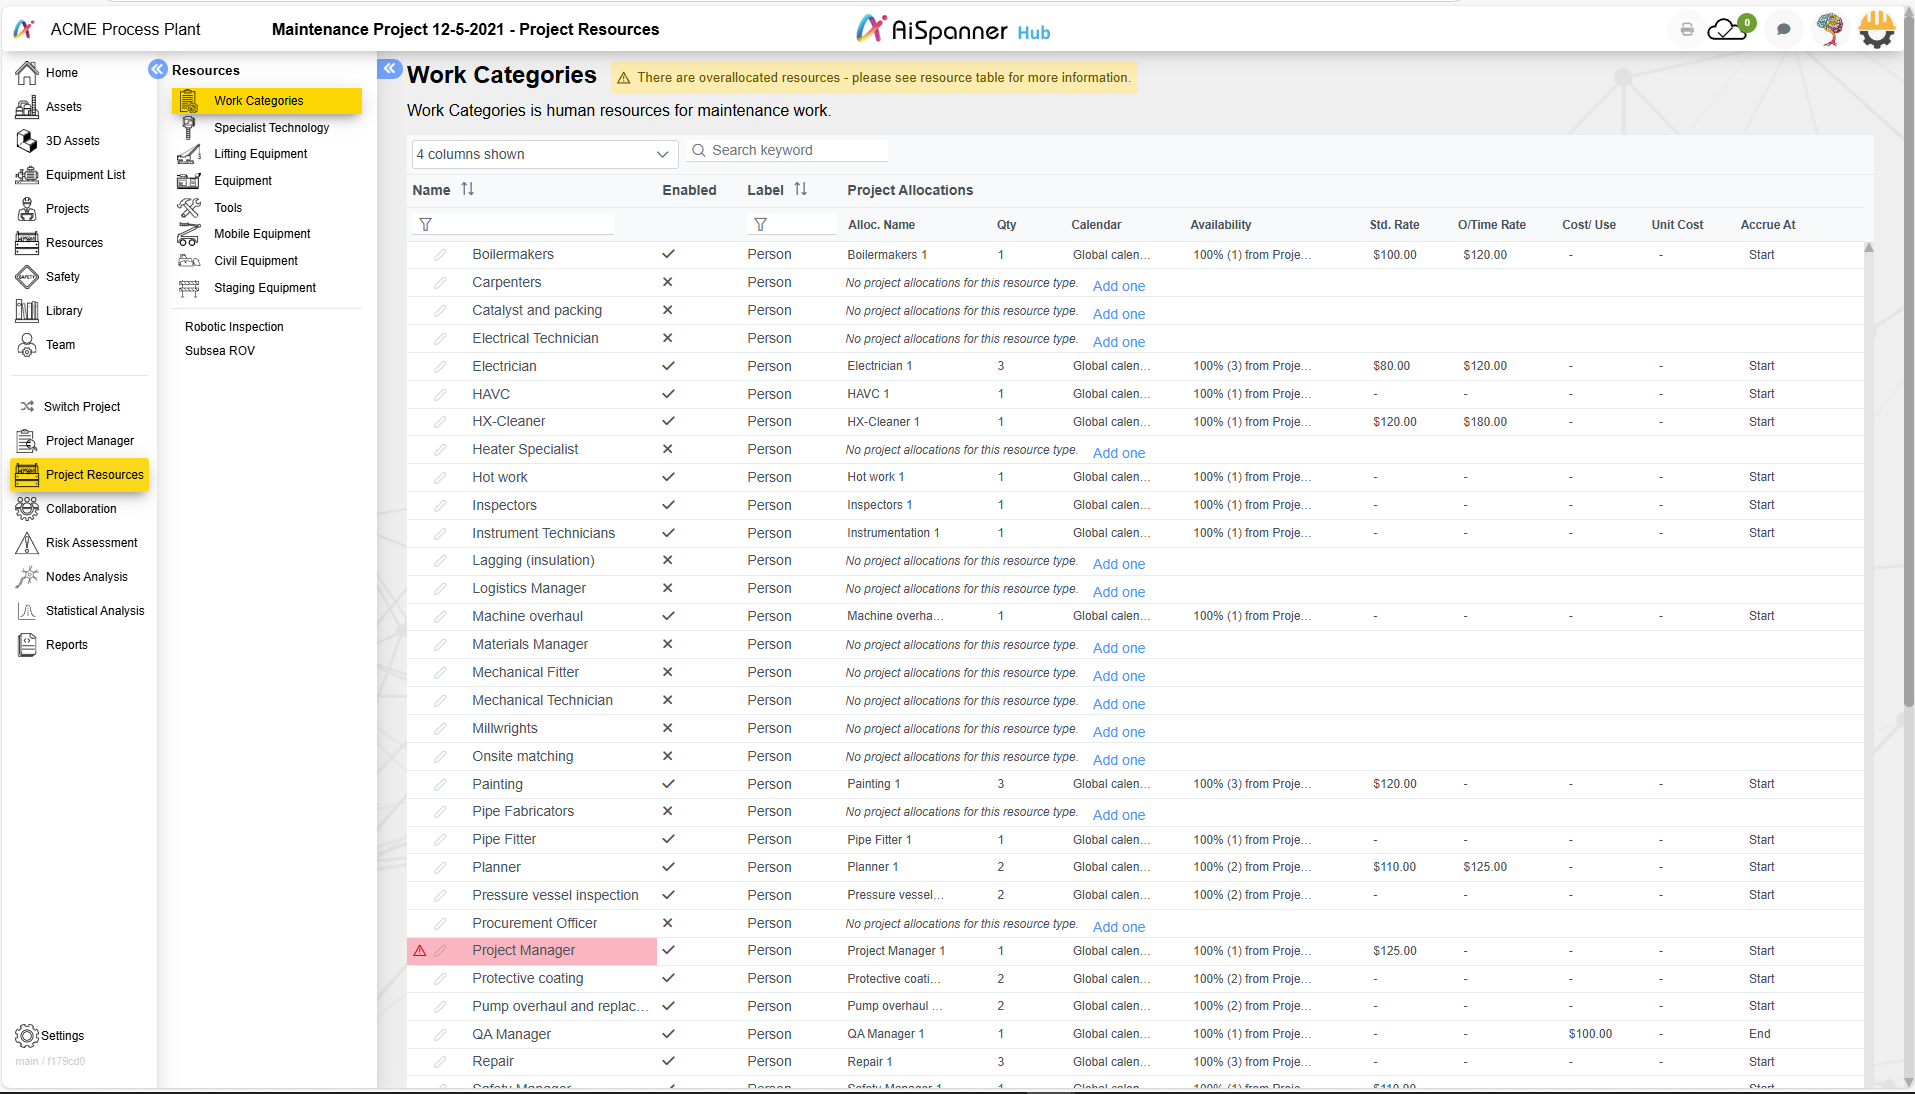Image resolution: width=1915 pixels, height=1094 pixels.
Task: Open the chat bubble messages icon
Action: [1783, 29]
